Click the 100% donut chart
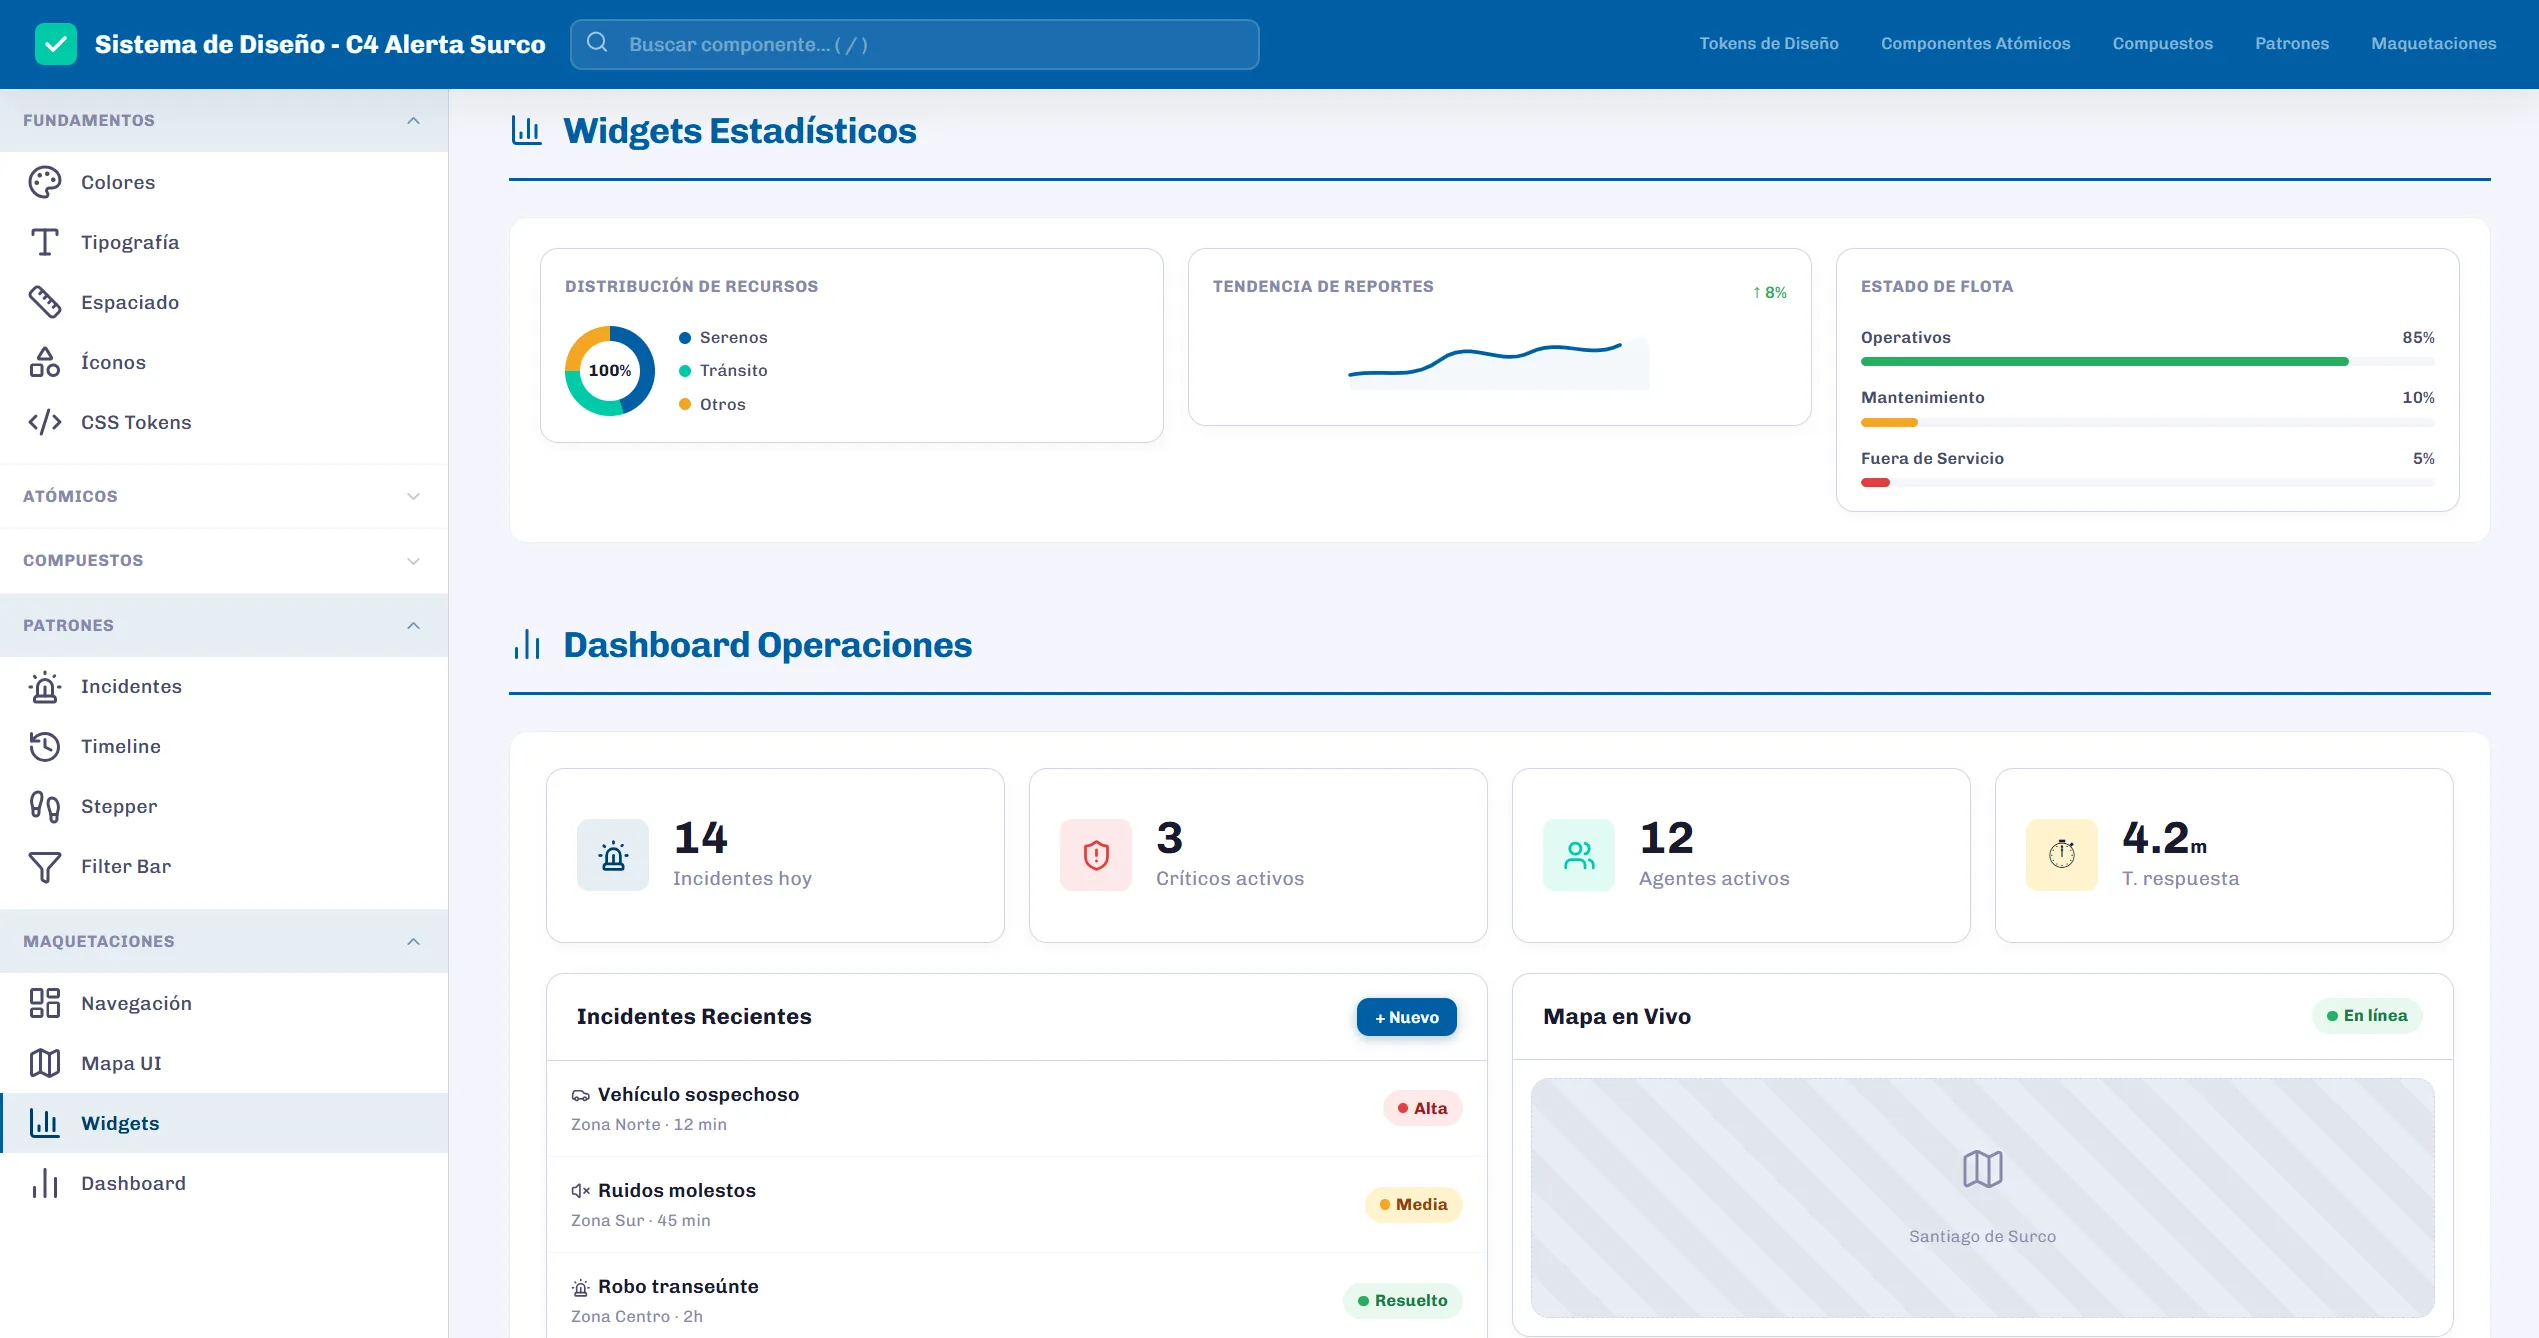Screen dimensions: 2539x1338 coord(610,370)
